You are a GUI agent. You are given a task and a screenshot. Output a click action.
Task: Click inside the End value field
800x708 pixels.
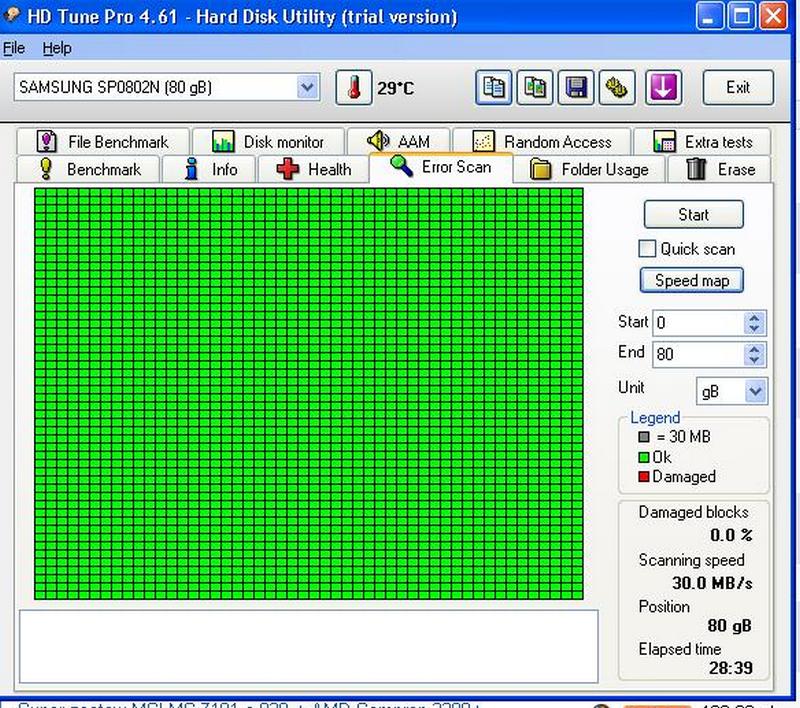(697, 354)
